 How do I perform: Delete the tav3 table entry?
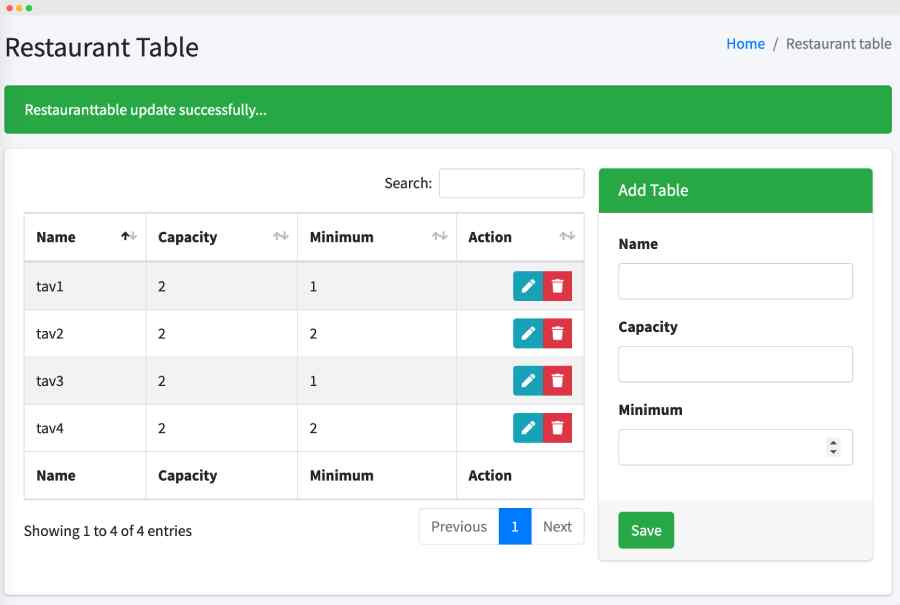coord(557,381)
